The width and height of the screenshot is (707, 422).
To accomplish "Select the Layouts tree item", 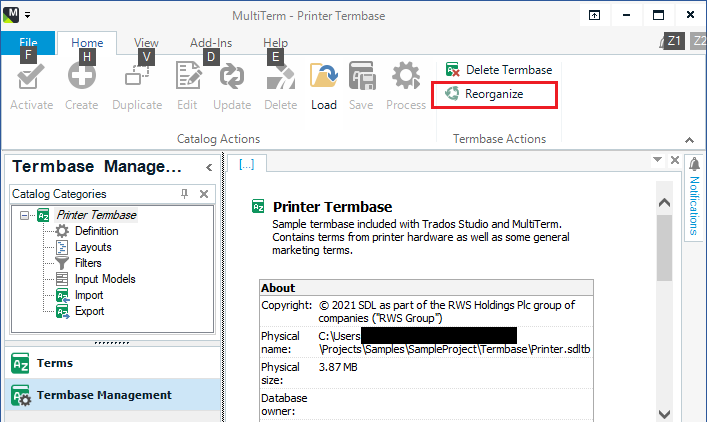I will (x=93, y=247).
